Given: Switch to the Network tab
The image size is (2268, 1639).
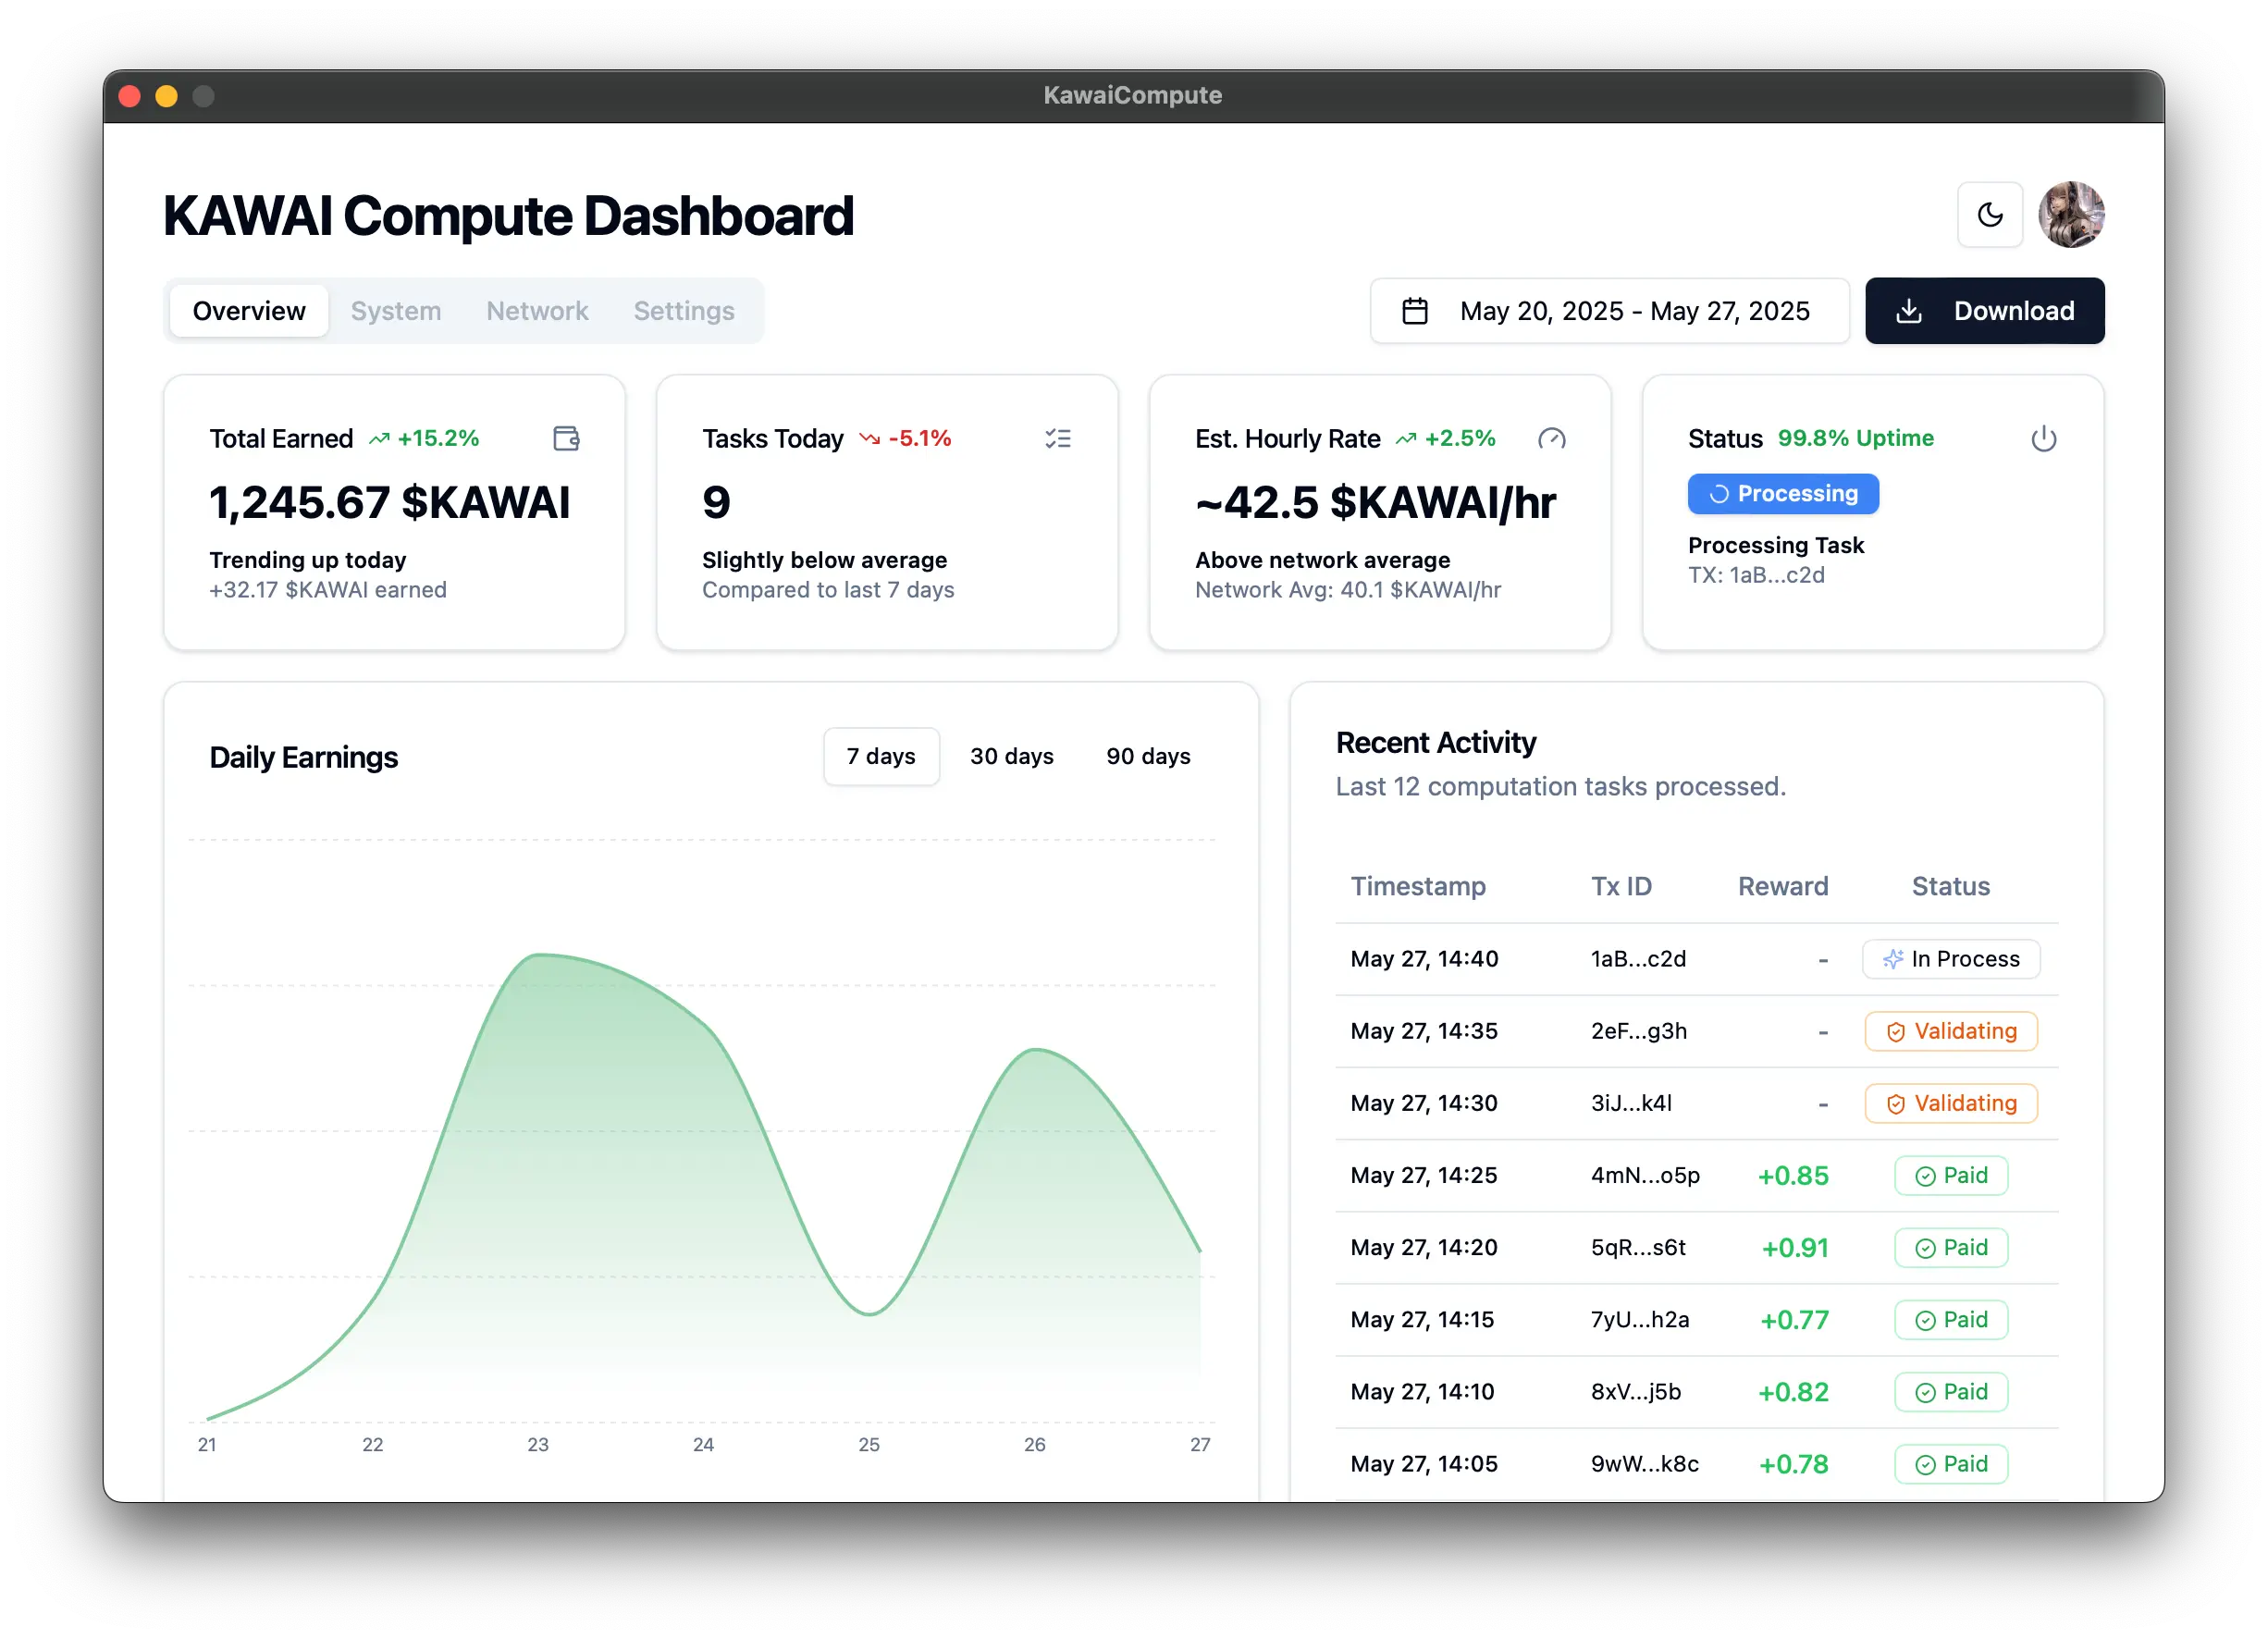Looking at the screenshot, I should [x=537, y=311].
